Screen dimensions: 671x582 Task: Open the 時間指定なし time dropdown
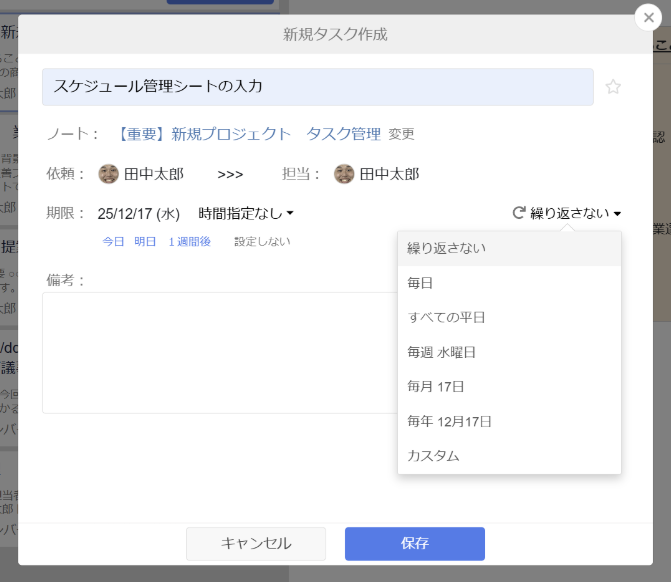(x=246, y=213)
